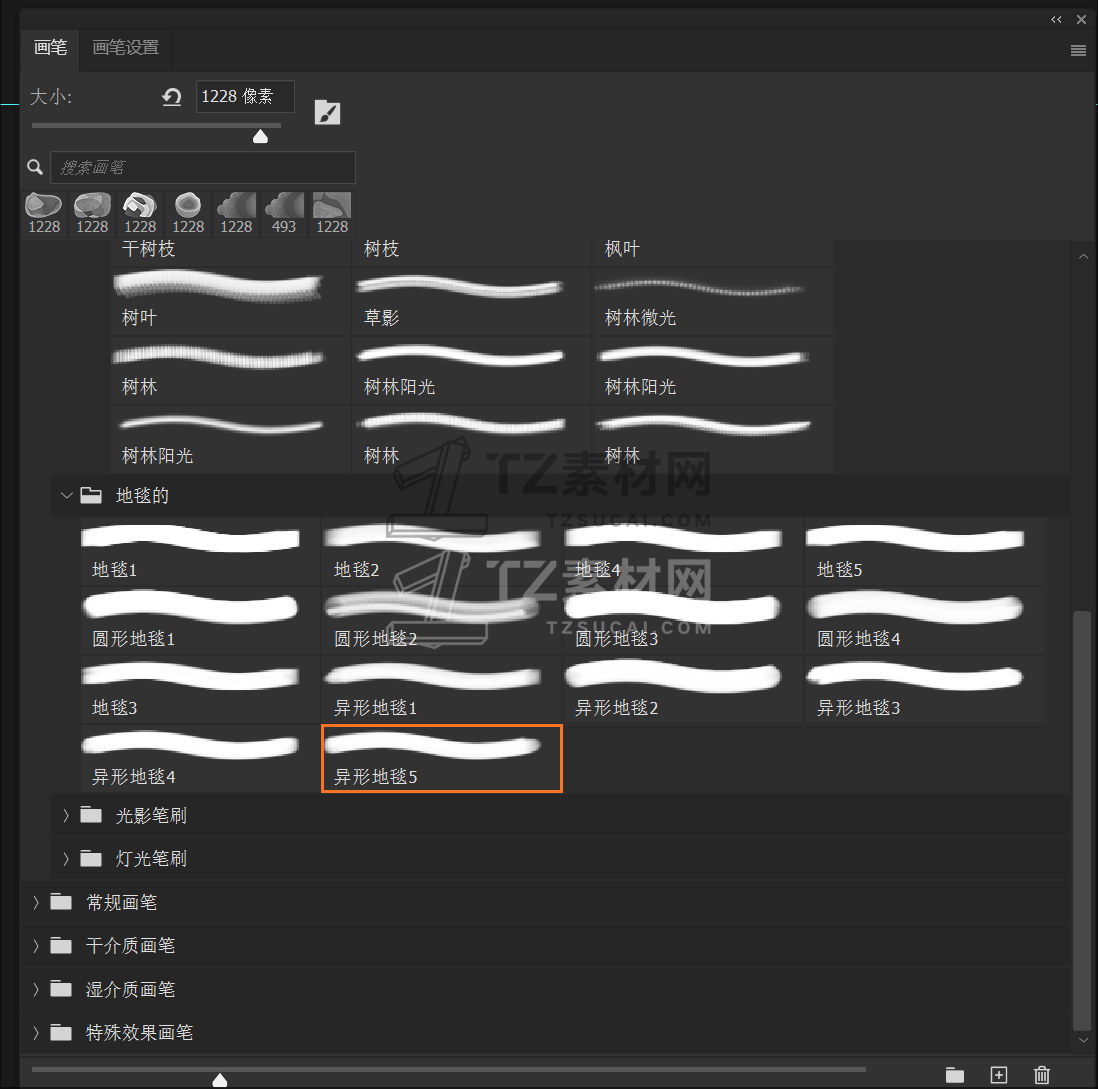
Task: Select the first recent brush 1228
Action: coord(44,214)
